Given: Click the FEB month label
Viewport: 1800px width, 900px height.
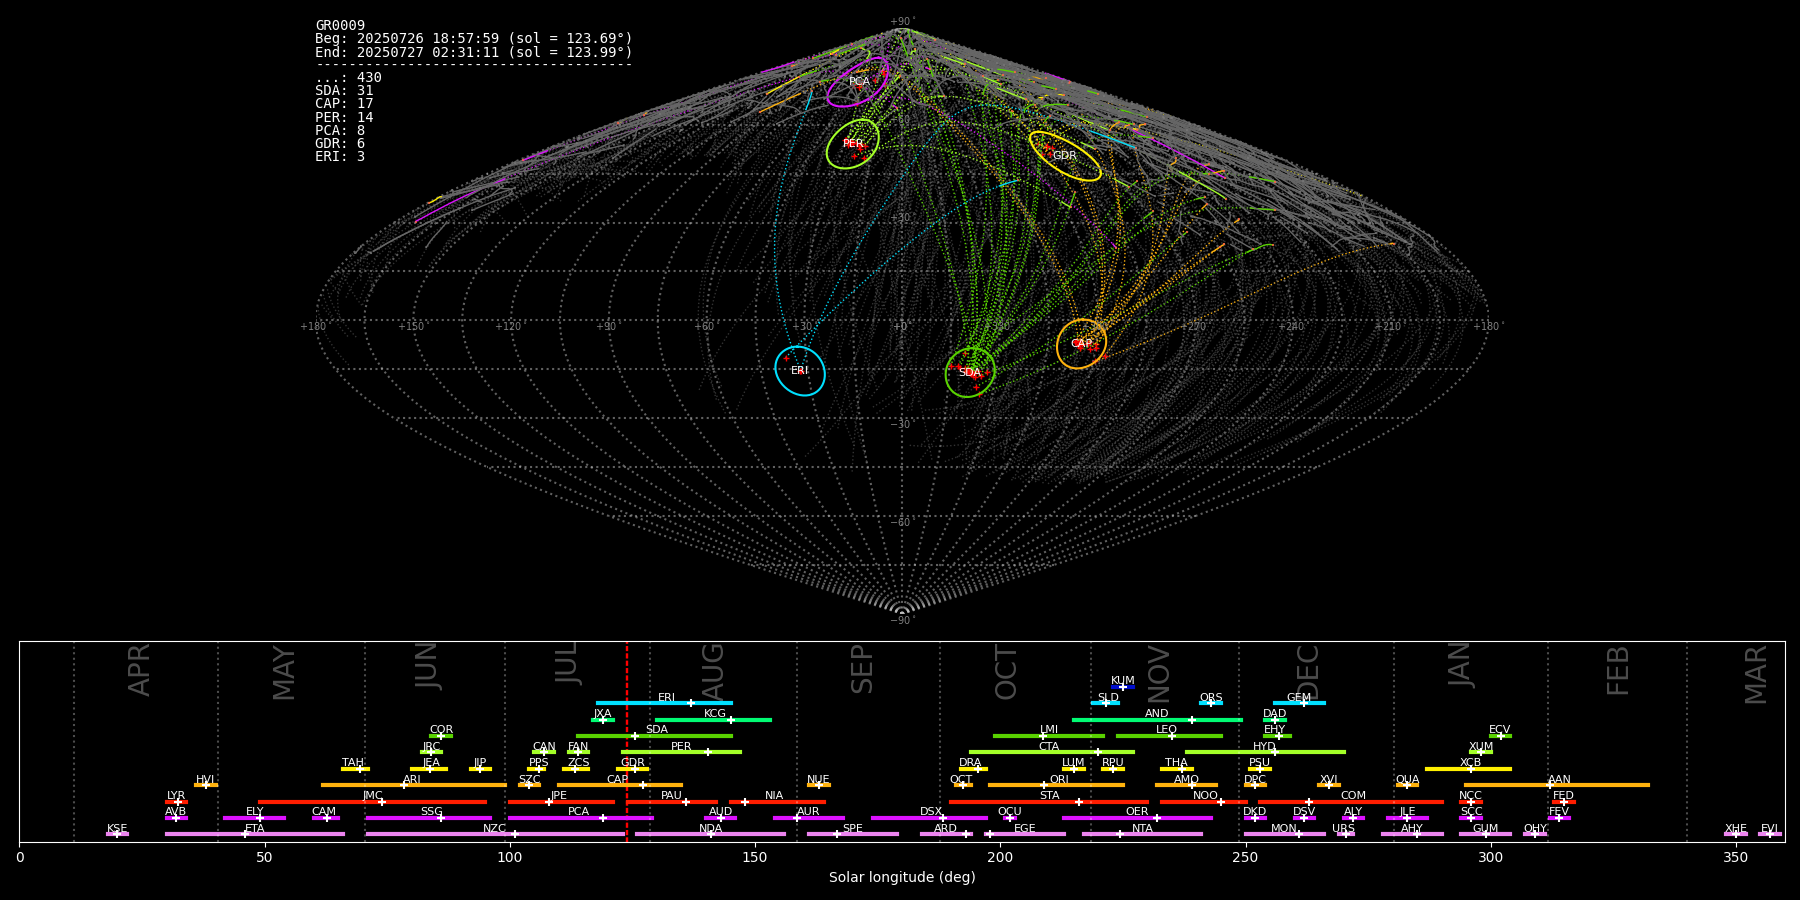Looking at the screenshot, I should 1618,670.
